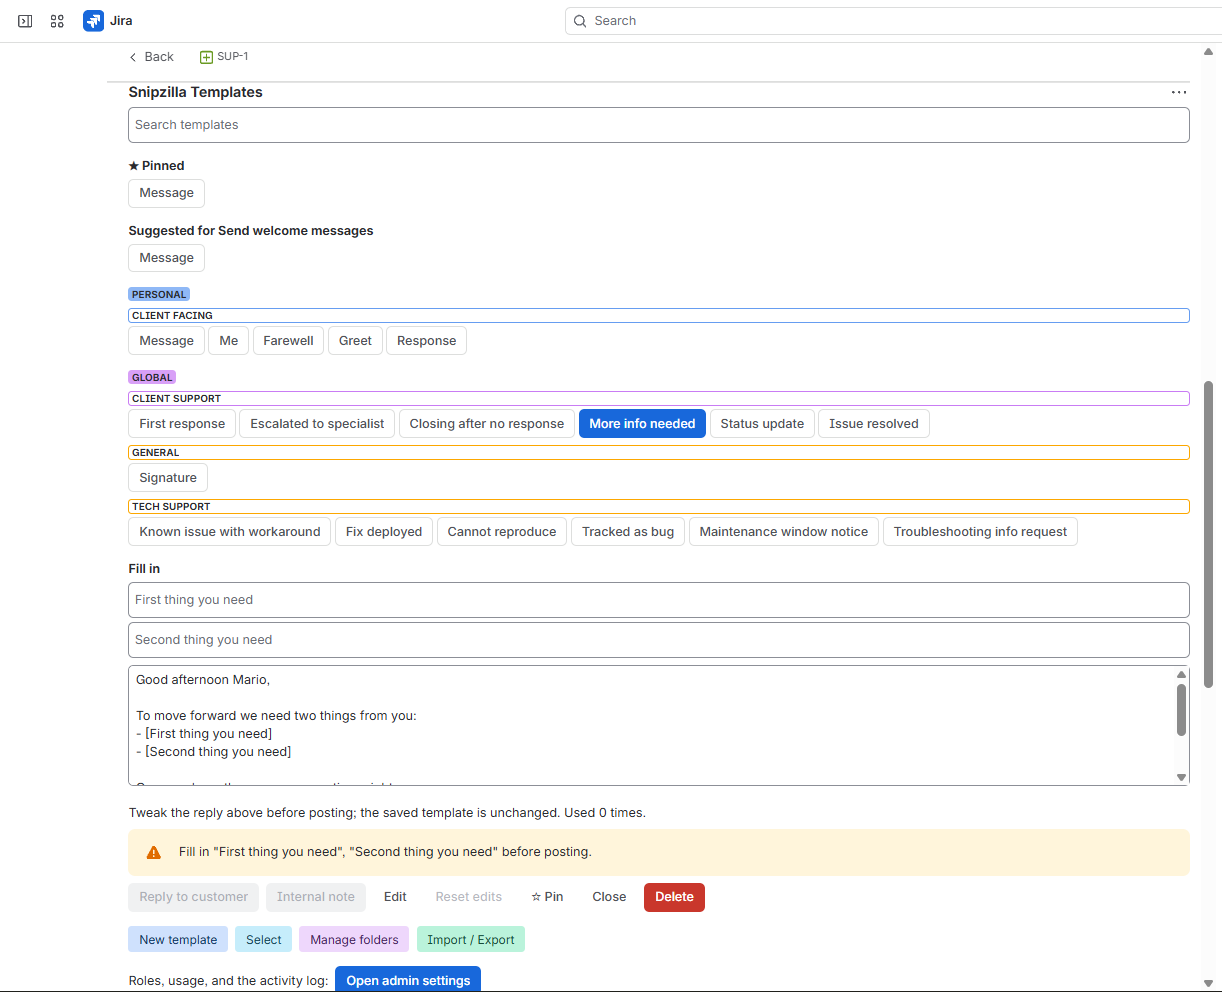The width and height of the screenshot is (1222, 992).
Task: Click the preview text area scroll-down arrow
Action: (1181, 777)
